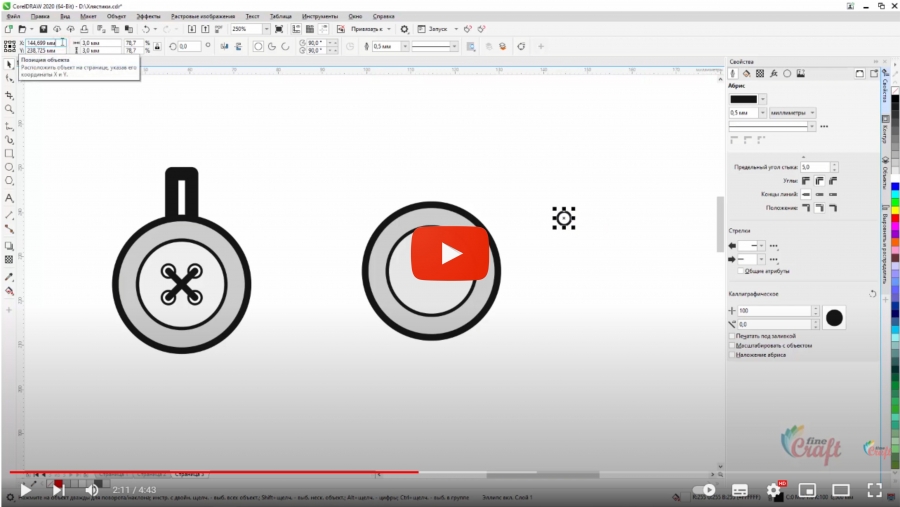Open the Transparency tab icon in Properties
Image resolution: width=900 pixels, height=507 pixels.
(760, 73)
